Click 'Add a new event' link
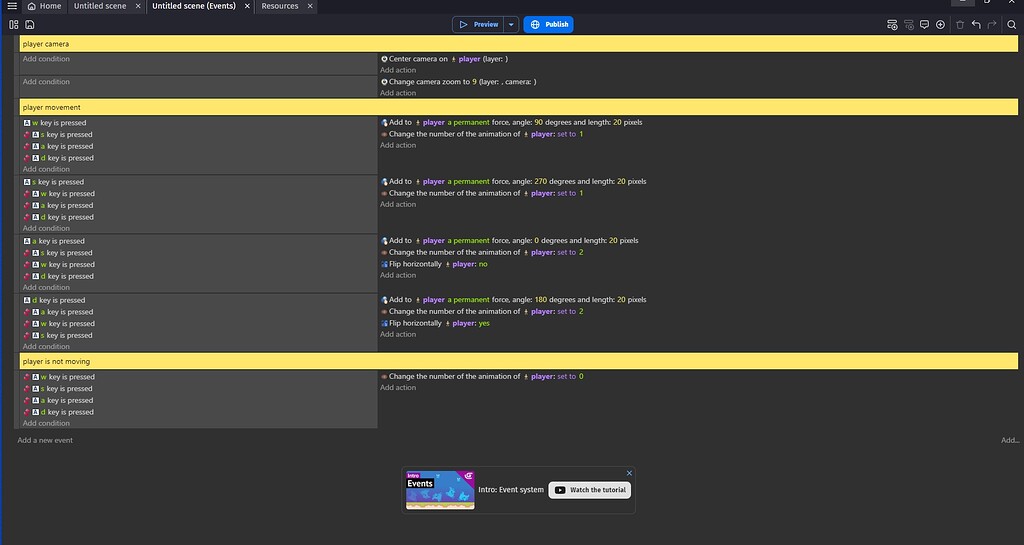This screenshot has height=545, width=1024. (x=45, y=441)
